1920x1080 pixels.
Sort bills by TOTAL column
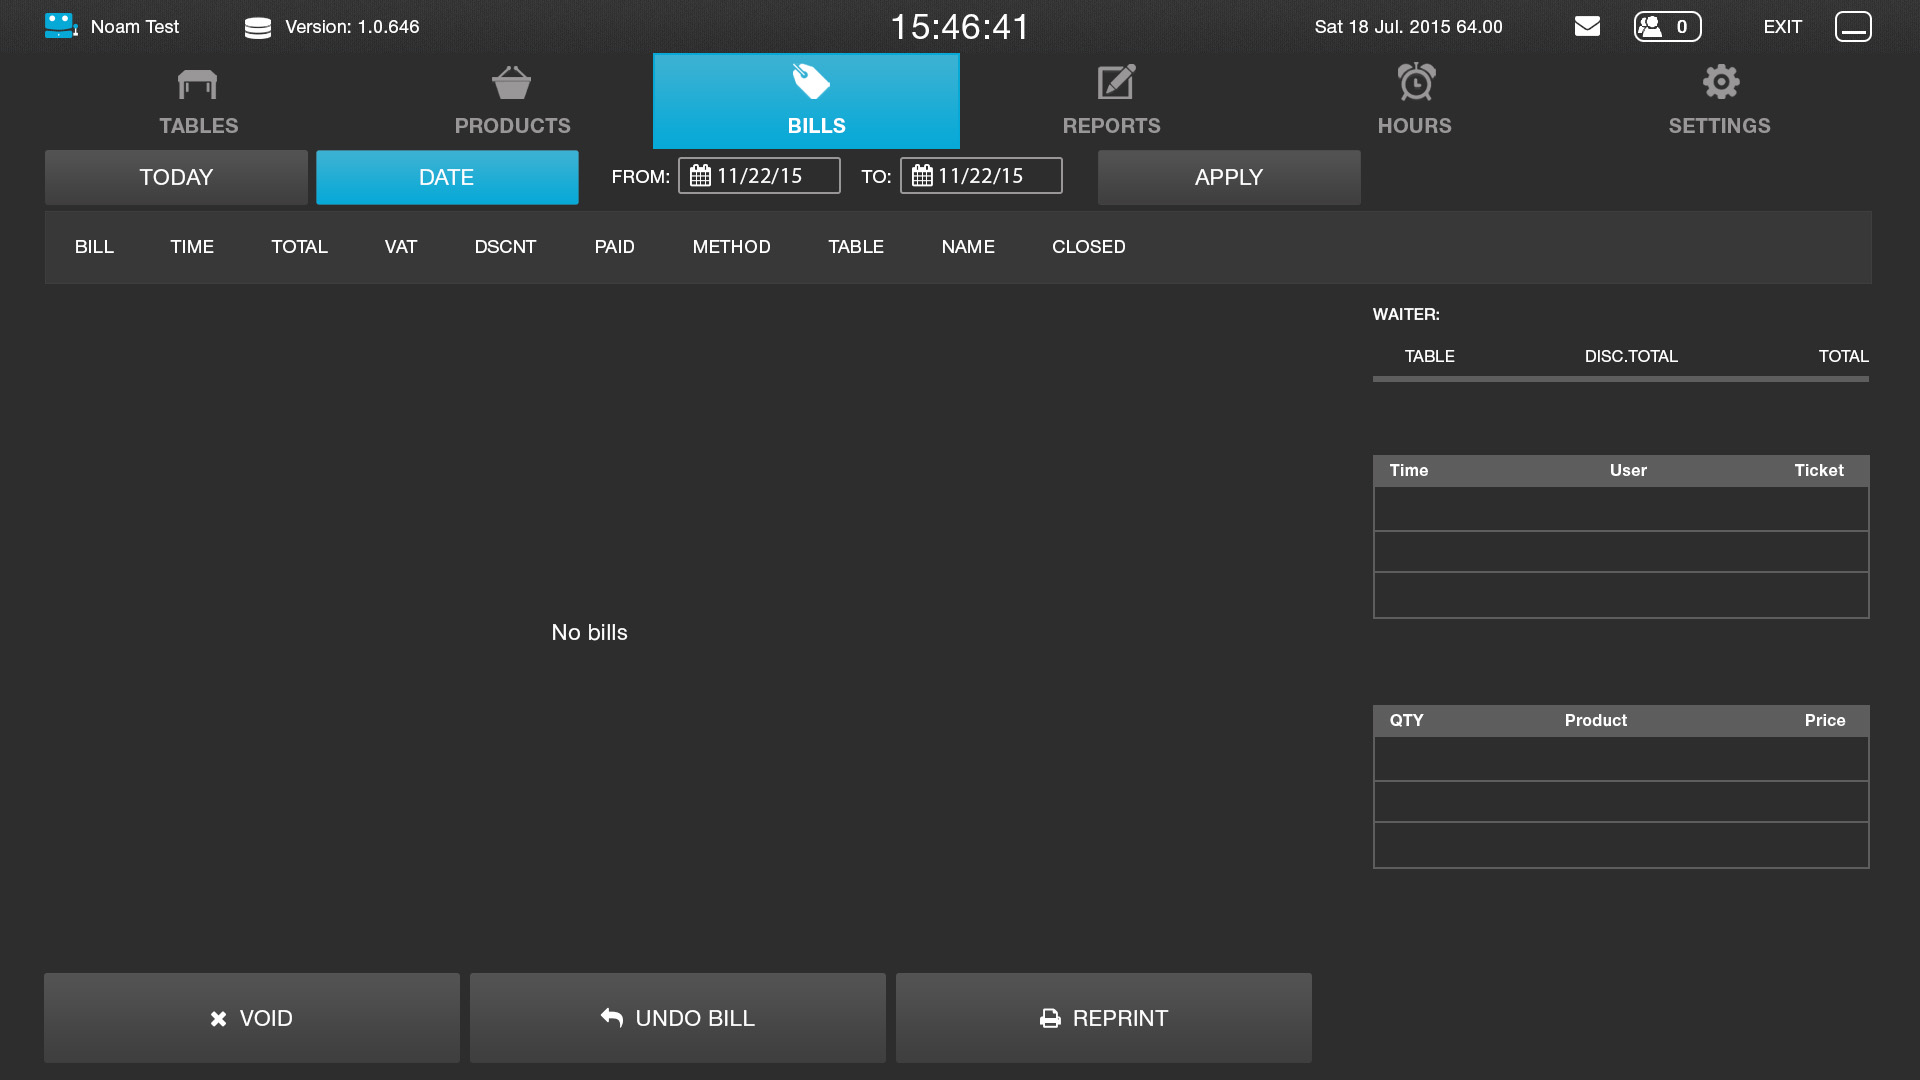pyautogui.click(x=299, y=247)
